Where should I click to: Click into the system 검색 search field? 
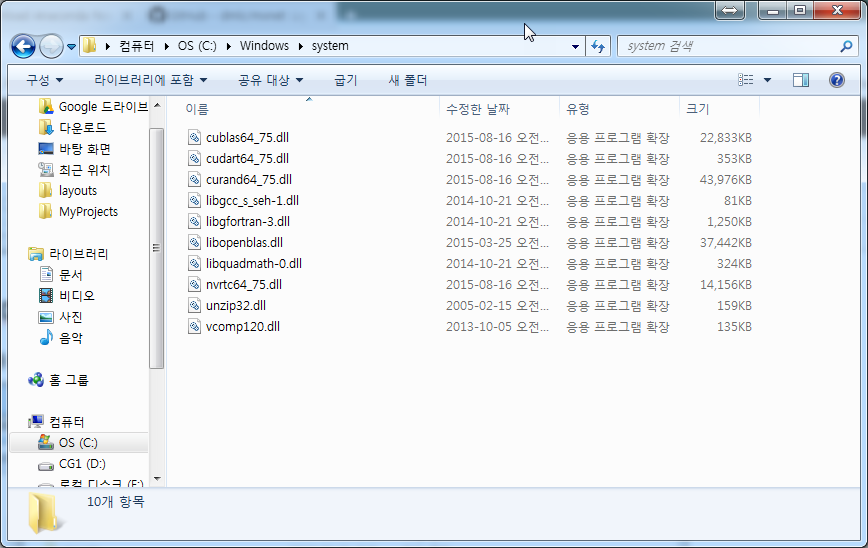point(731,46)
